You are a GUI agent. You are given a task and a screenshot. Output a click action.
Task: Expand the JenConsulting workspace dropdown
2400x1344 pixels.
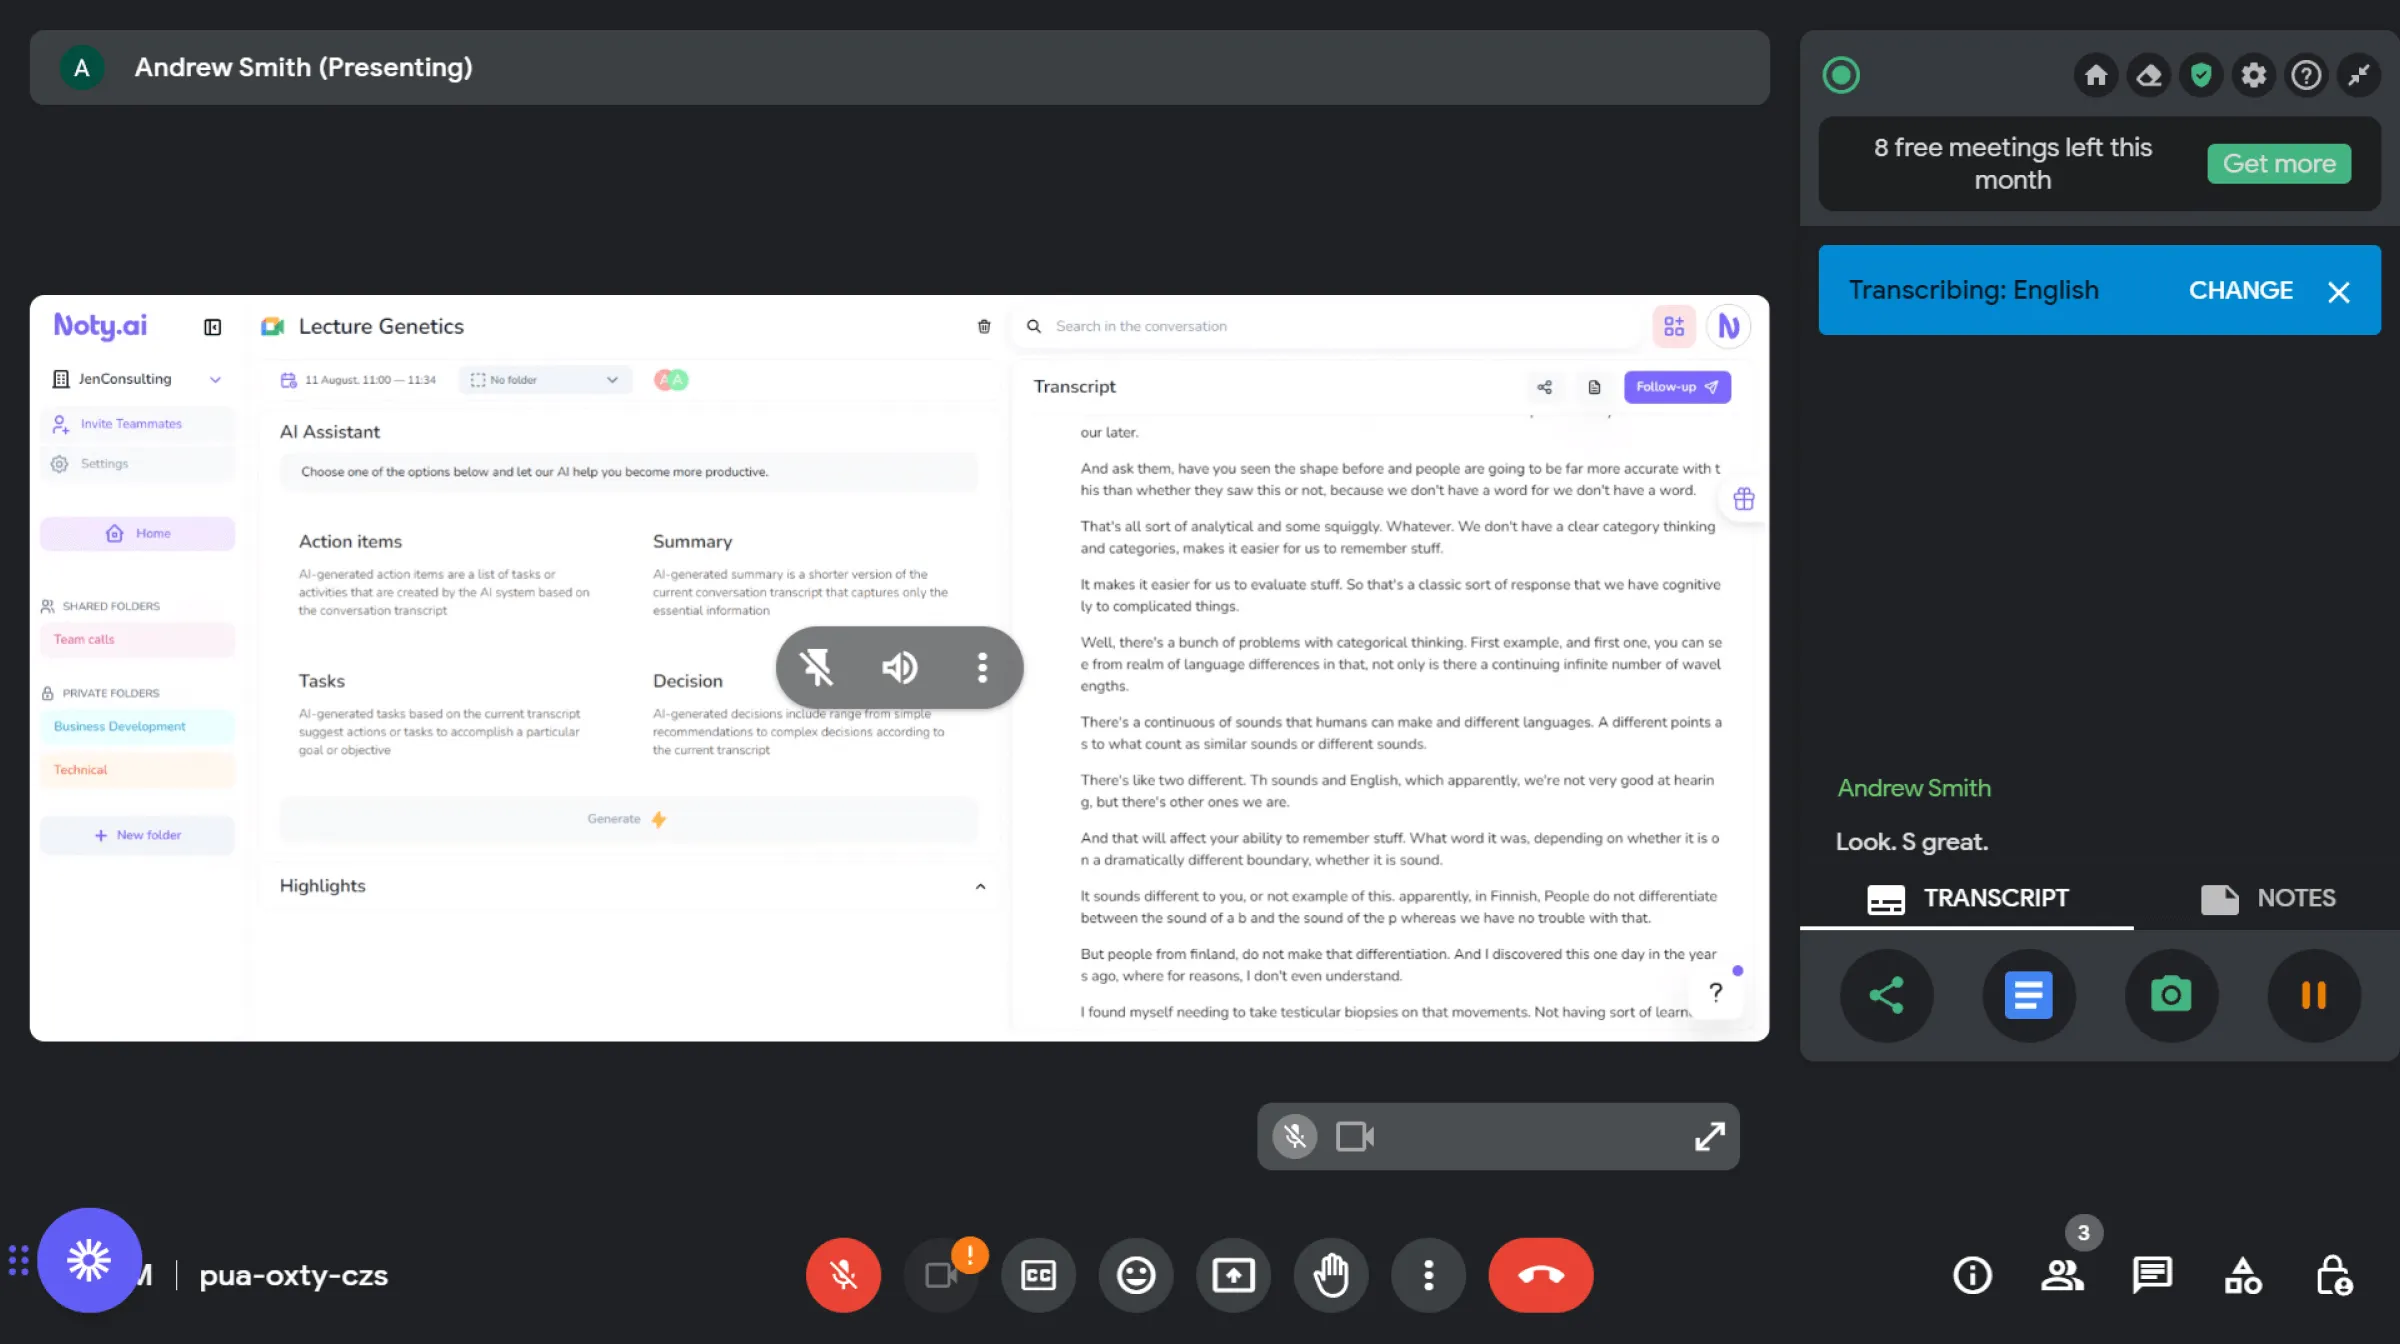pos(215,379)
